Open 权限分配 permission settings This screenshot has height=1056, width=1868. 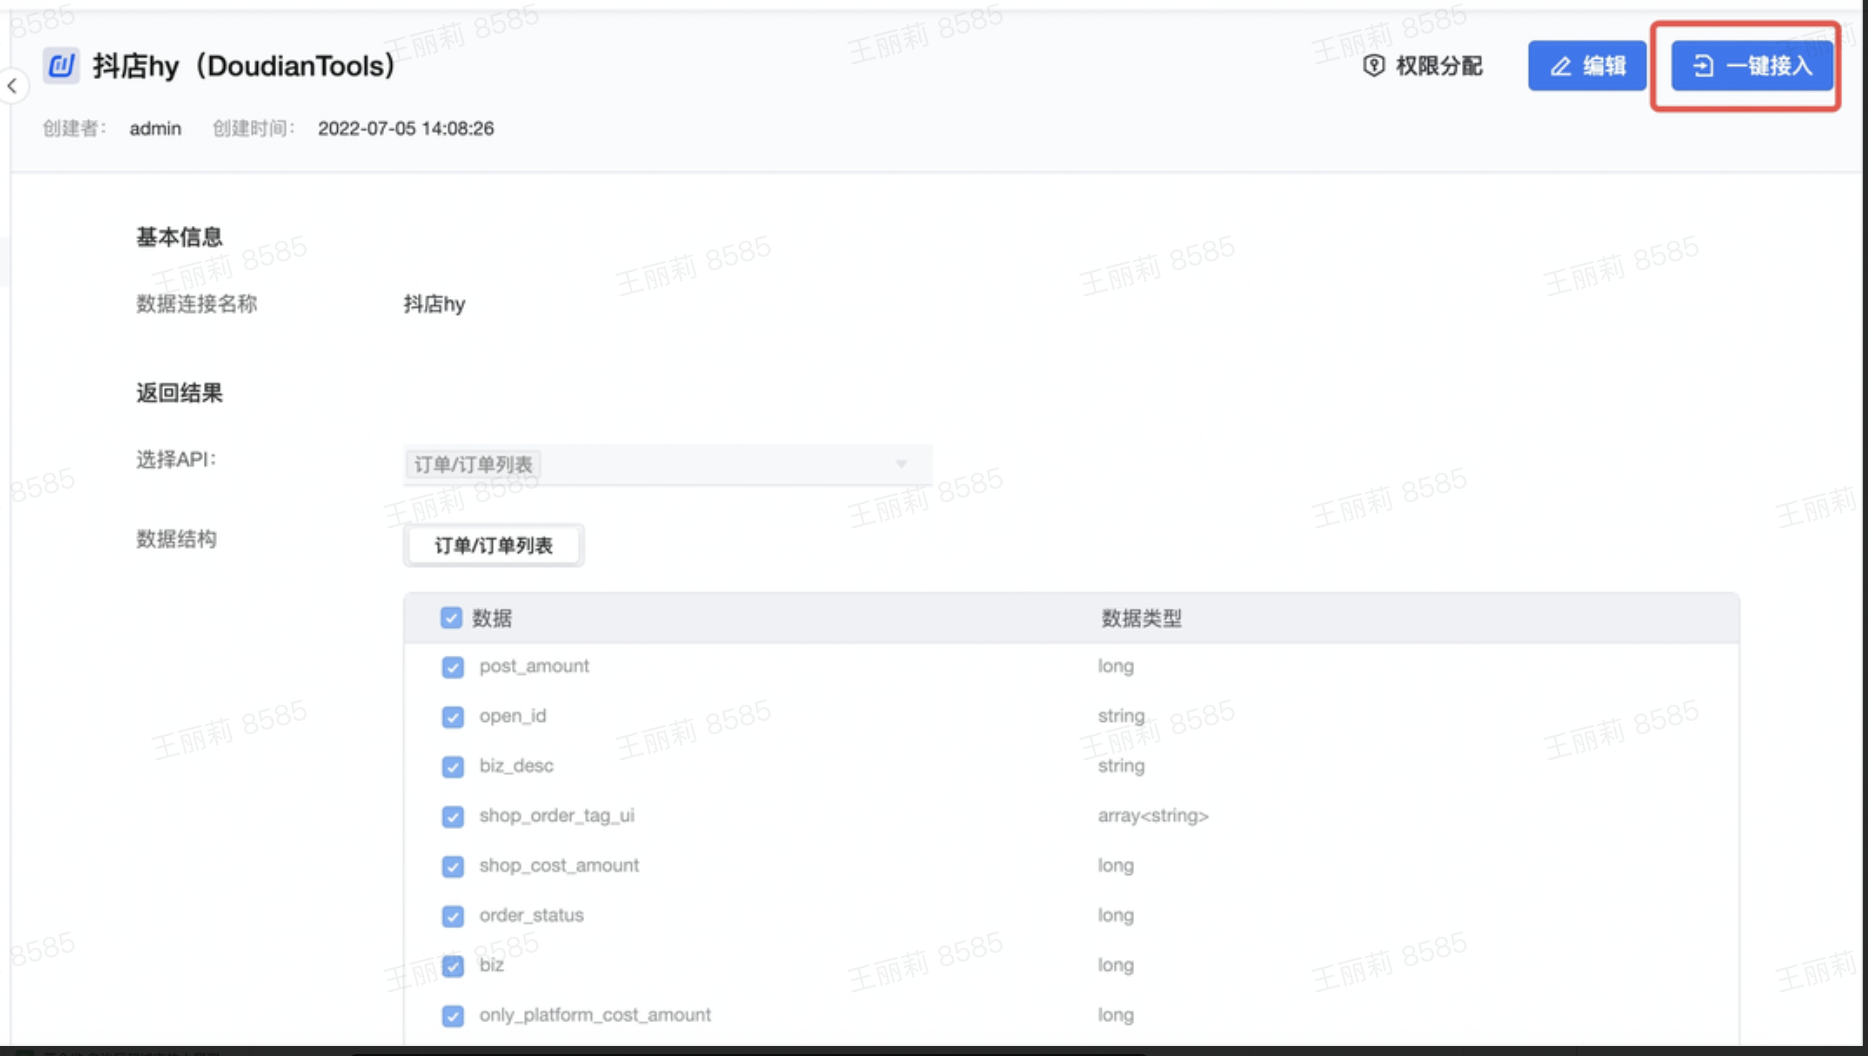tap(1423, 66)
